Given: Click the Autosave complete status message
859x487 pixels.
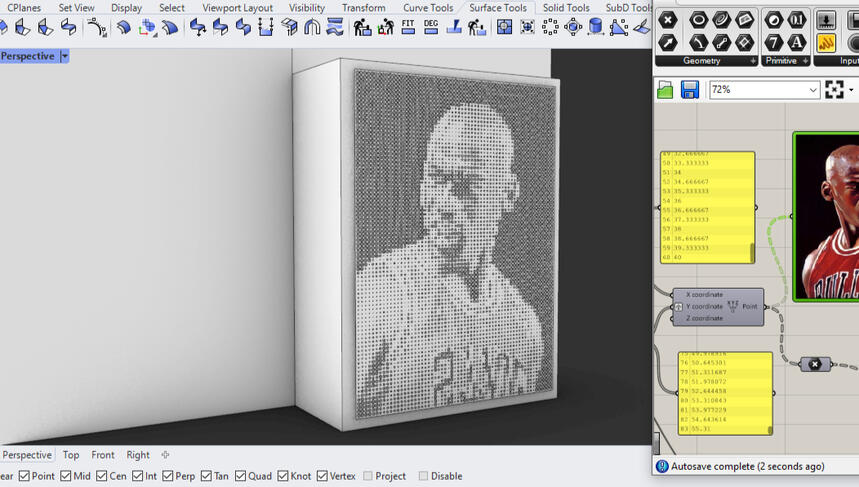Looking at the screenshot, I should pos(747,466).
